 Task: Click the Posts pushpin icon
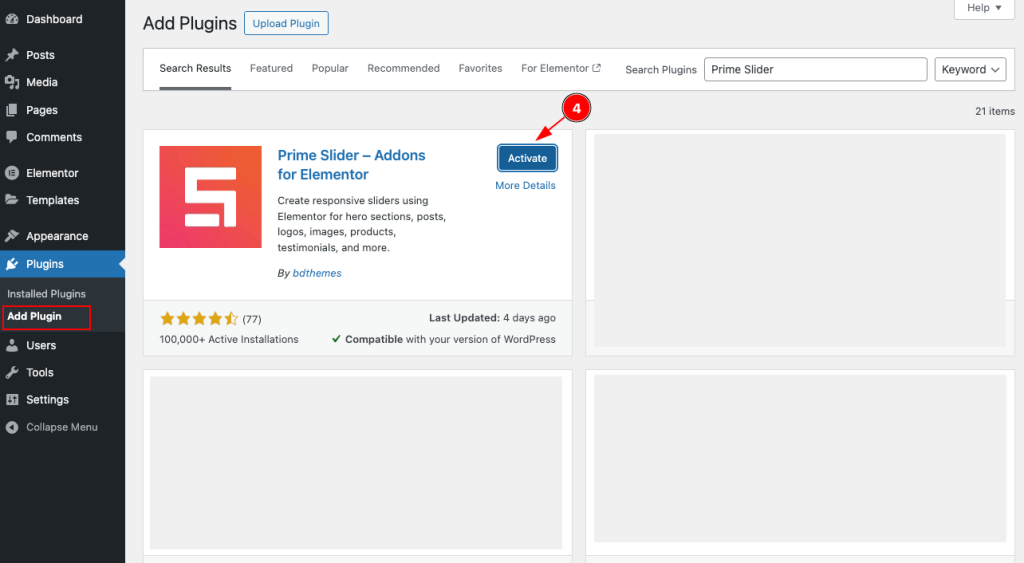point(12,55)
